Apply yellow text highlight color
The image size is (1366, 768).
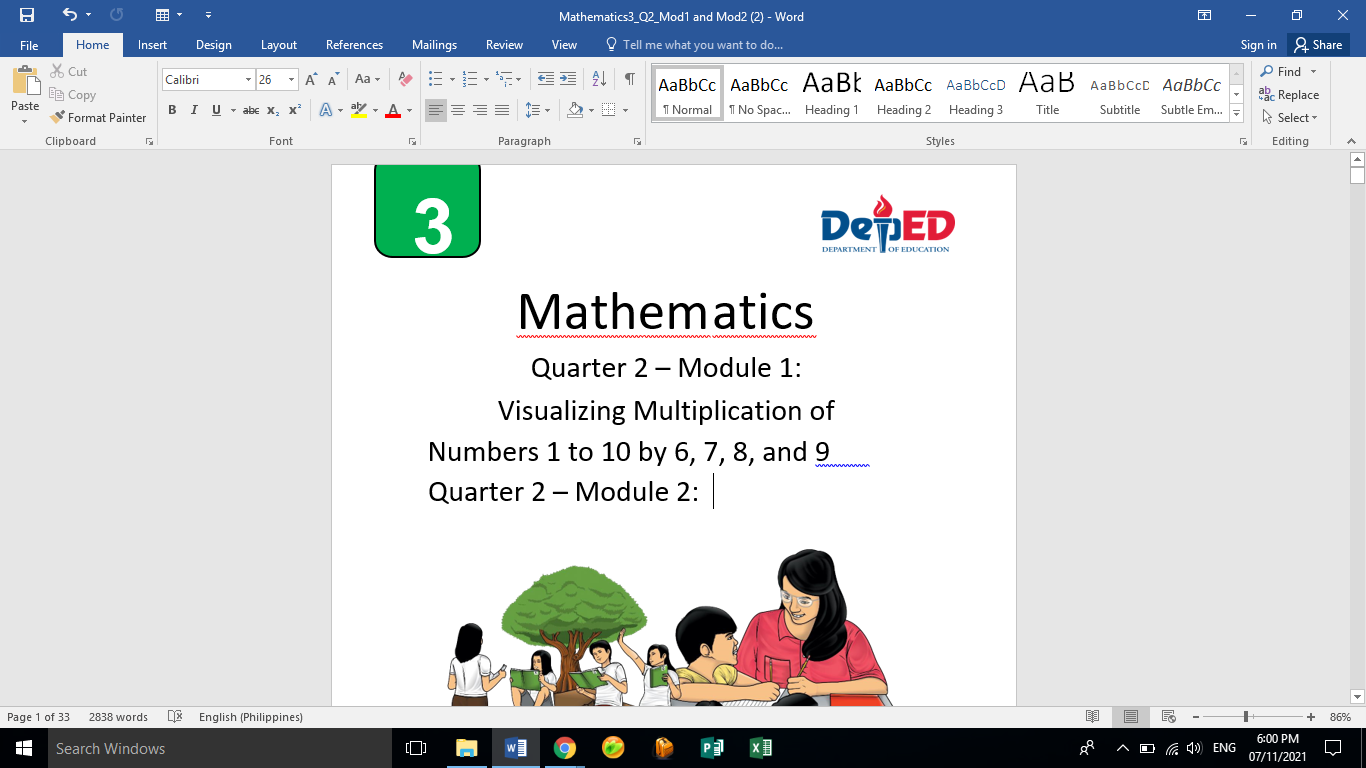[x=359, y=110]
